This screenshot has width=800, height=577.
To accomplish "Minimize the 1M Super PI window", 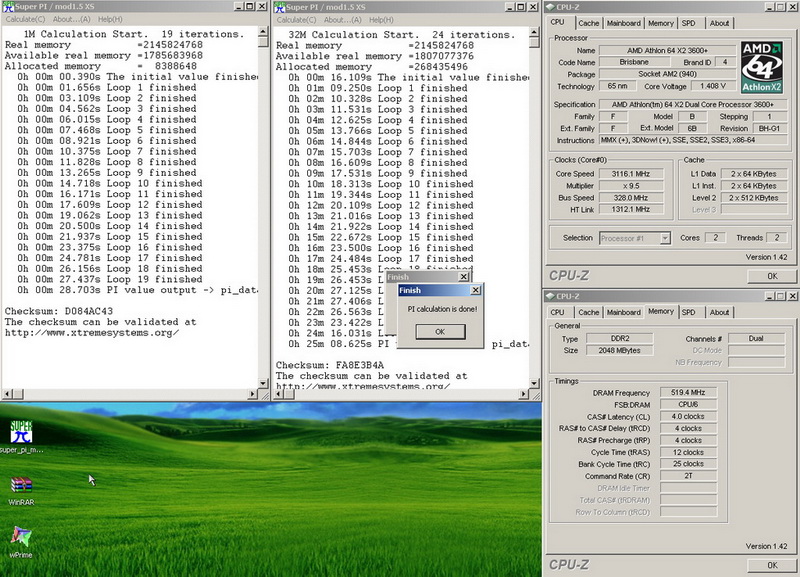I will pyautogui.click(x=239, y=7).
